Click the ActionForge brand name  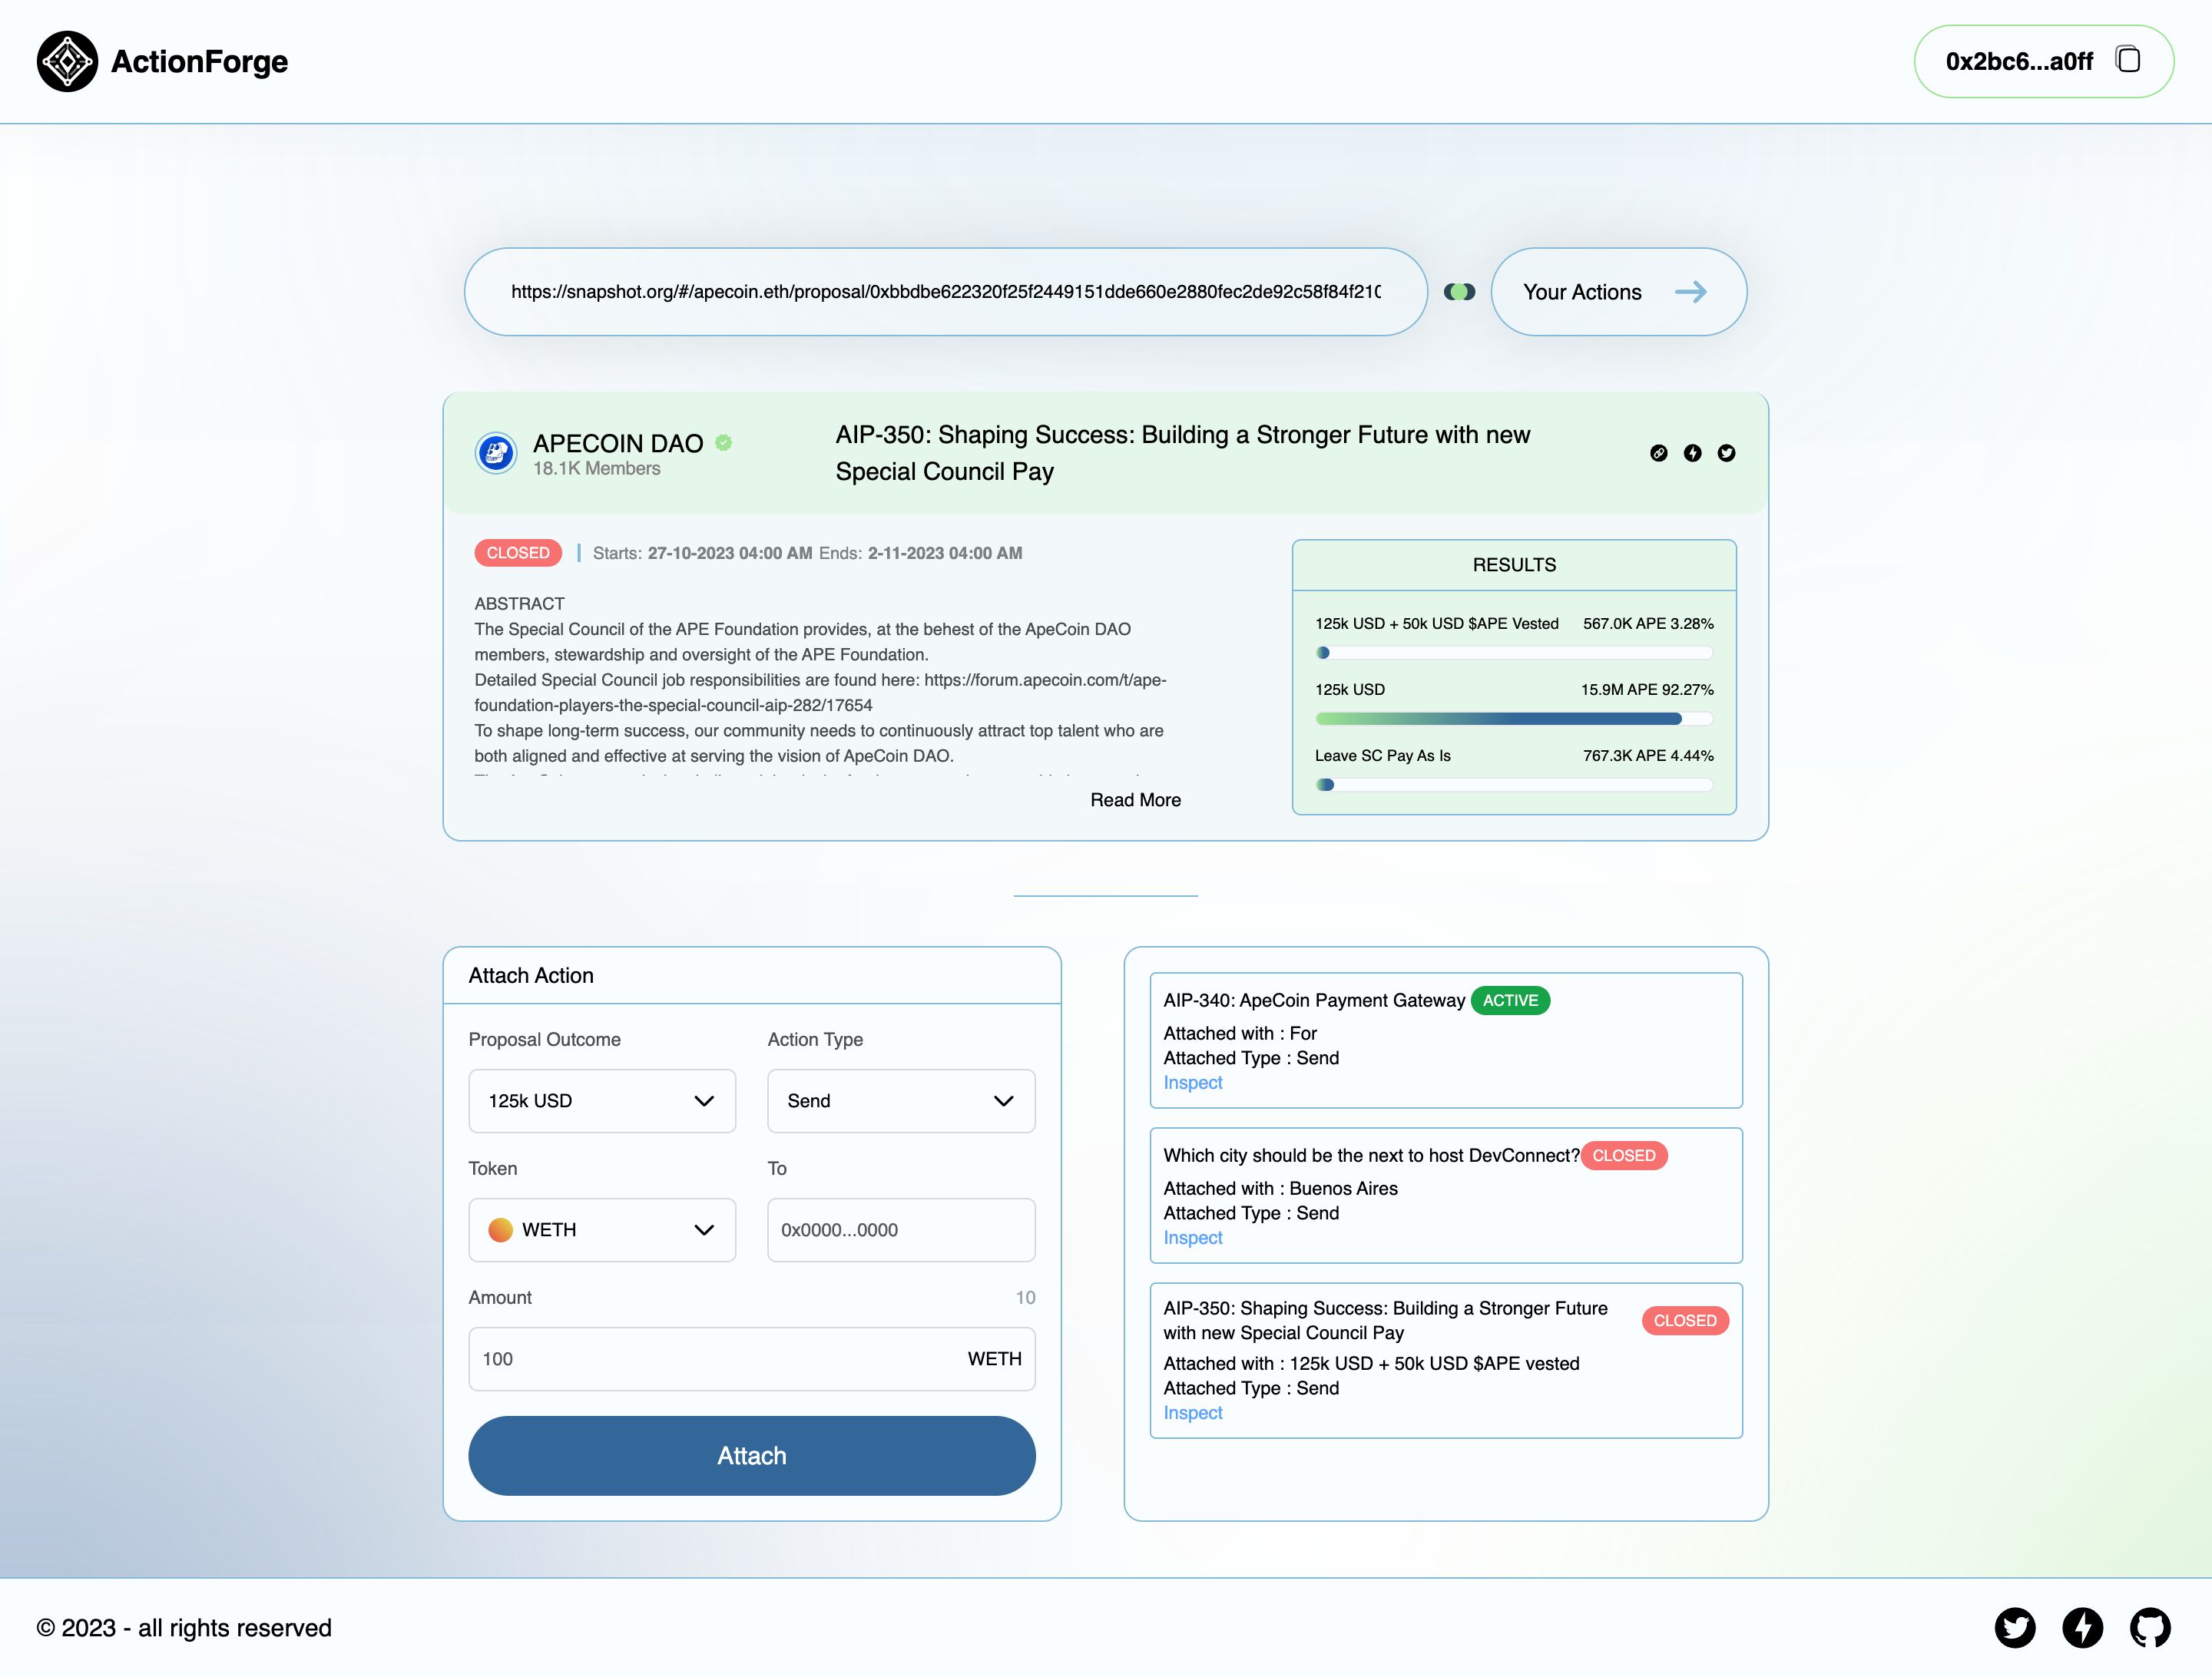point(199,62)
